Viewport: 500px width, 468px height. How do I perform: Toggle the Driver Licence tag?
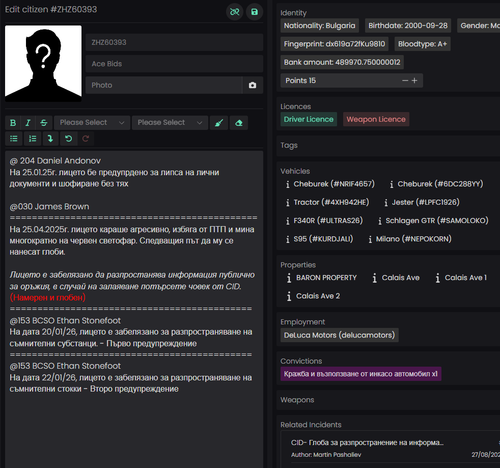(x=309, y=119)
